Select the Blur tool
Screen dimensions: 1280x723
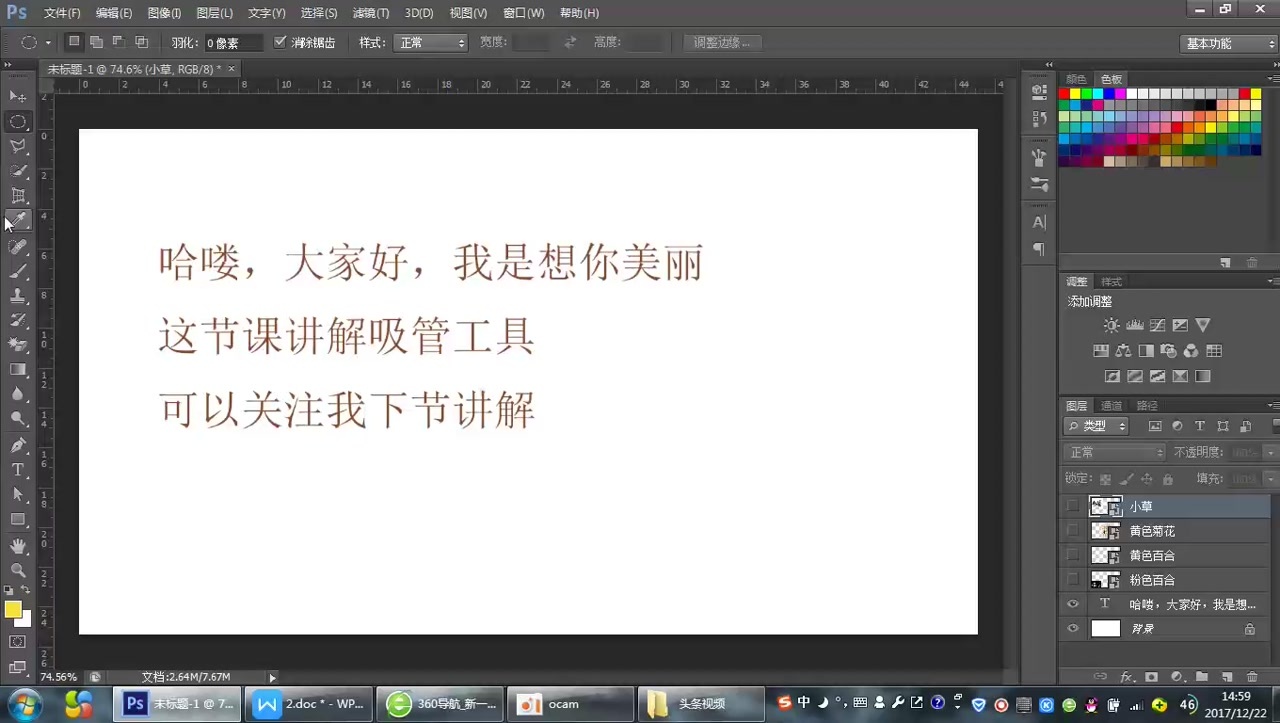18,395
